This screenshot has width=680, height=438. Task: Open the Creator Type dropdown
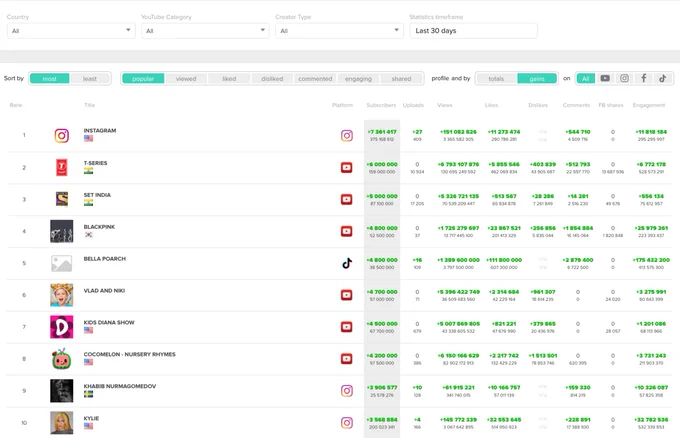tap(339, 31)
